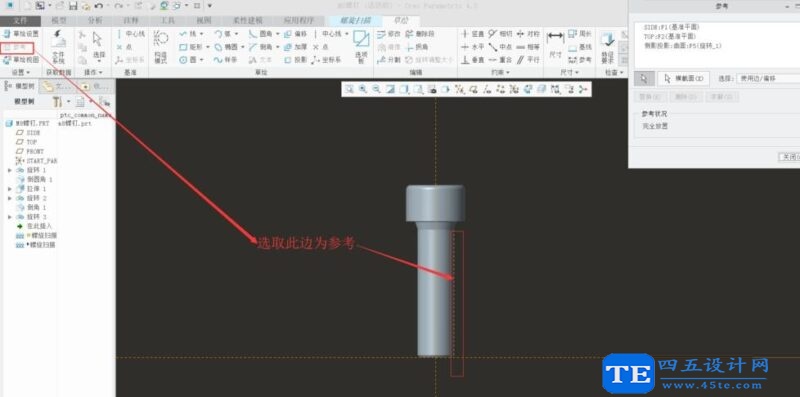Viewport: 800px width, 397px height.
Task: Switch to the 注释 ribbon tab
Action: 131,20
